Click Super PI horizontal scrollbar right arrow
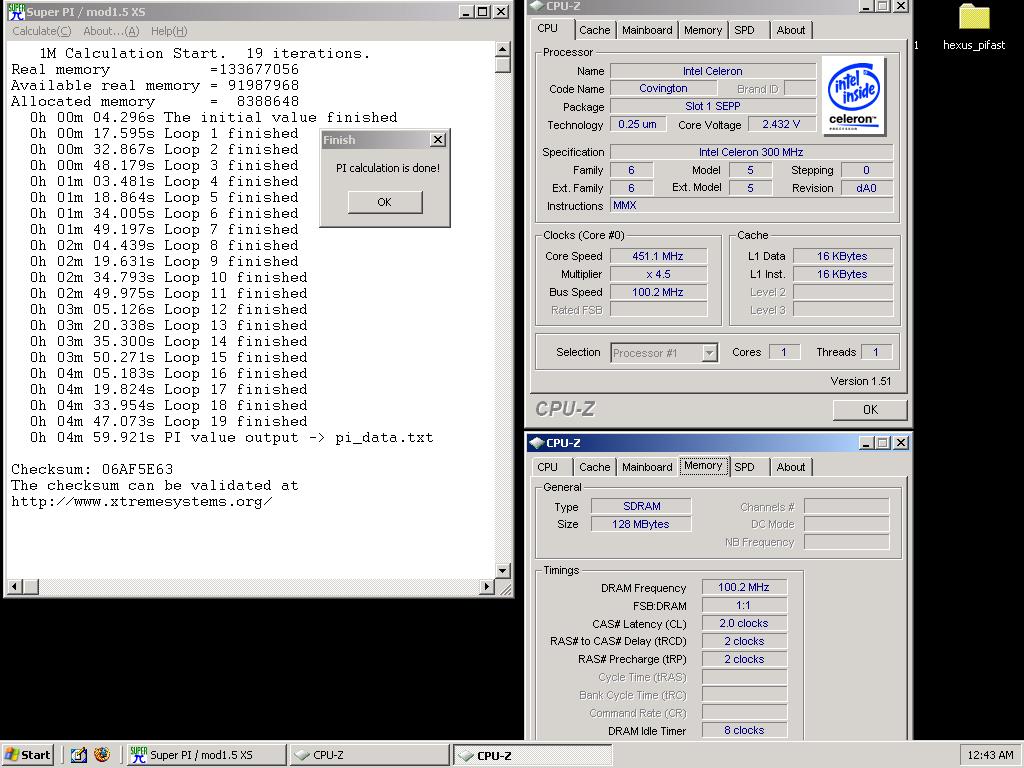 (x=487, y=586)
